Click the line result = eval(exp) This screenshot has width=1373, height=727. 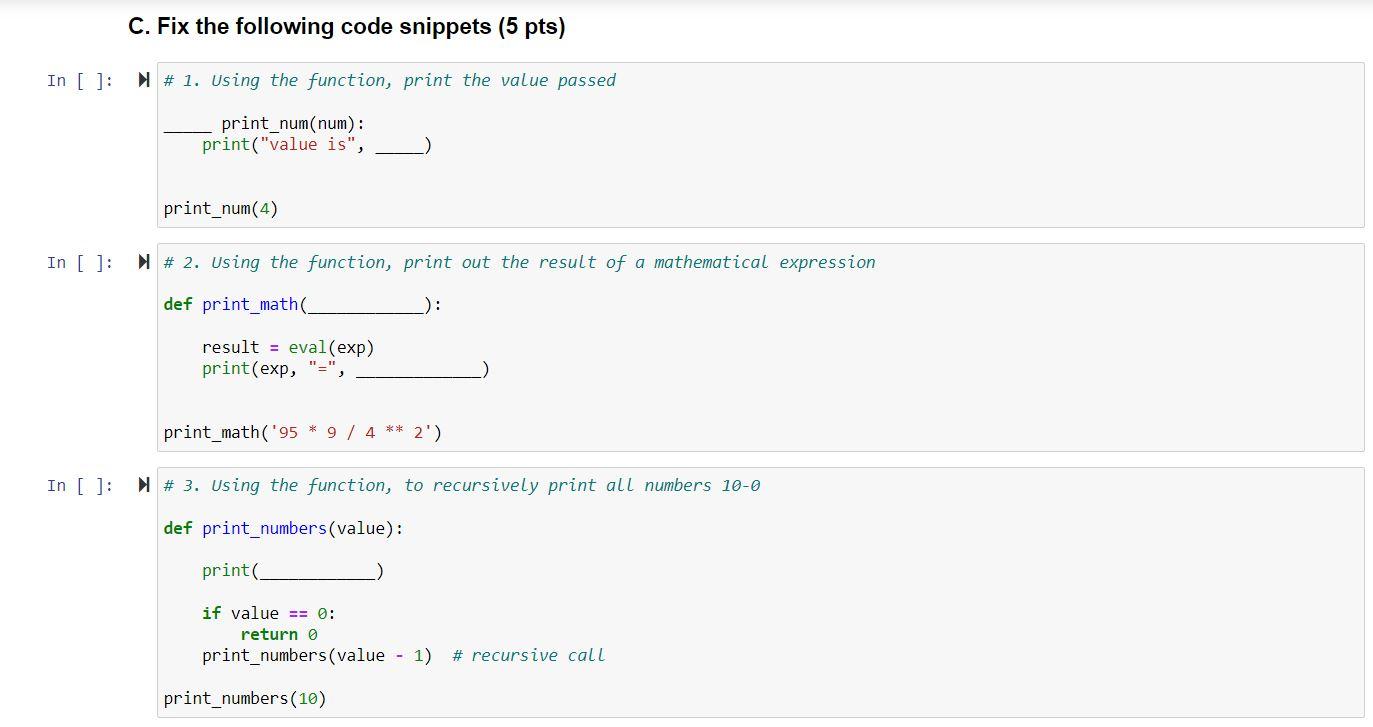[288, 347]
